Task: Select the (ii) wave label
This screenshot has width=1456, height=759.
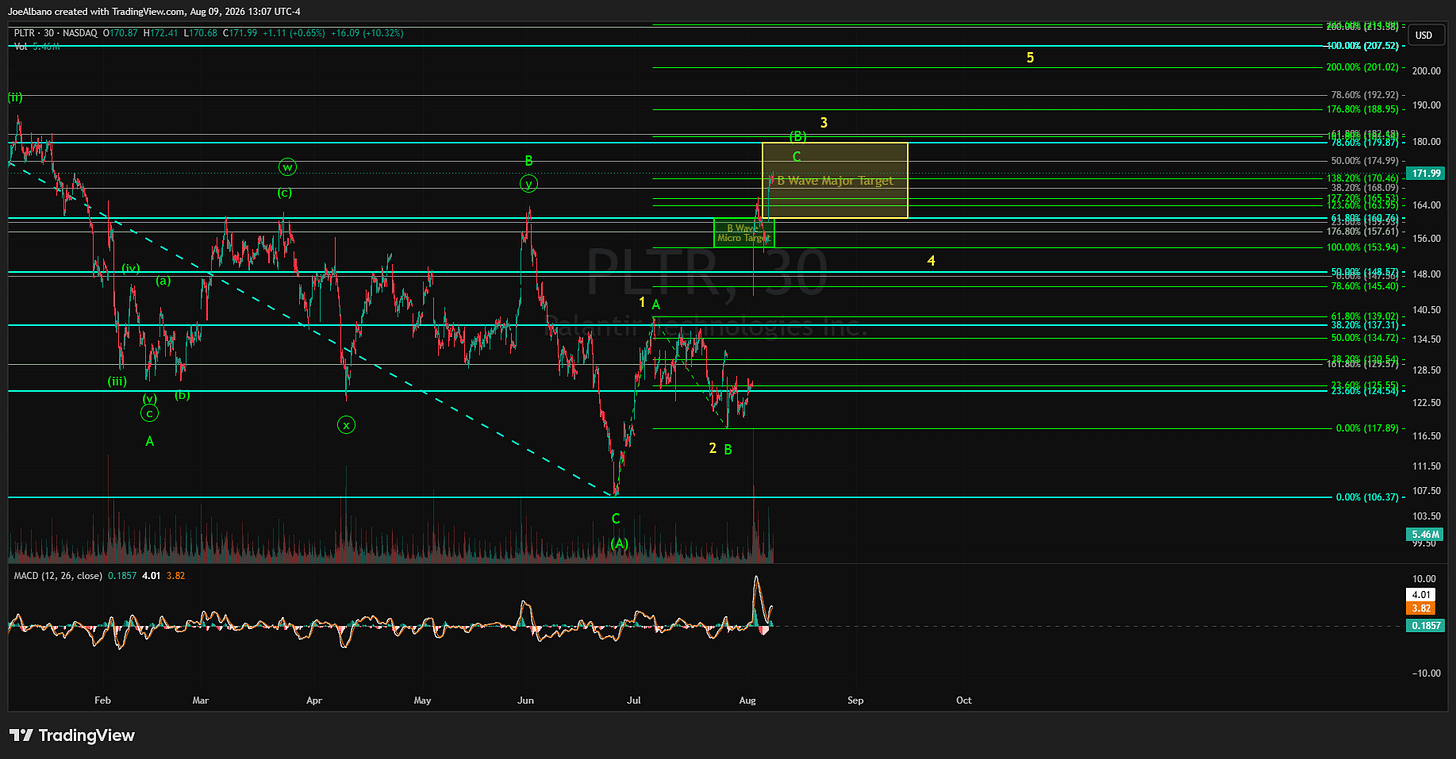Action: (15, 97)
